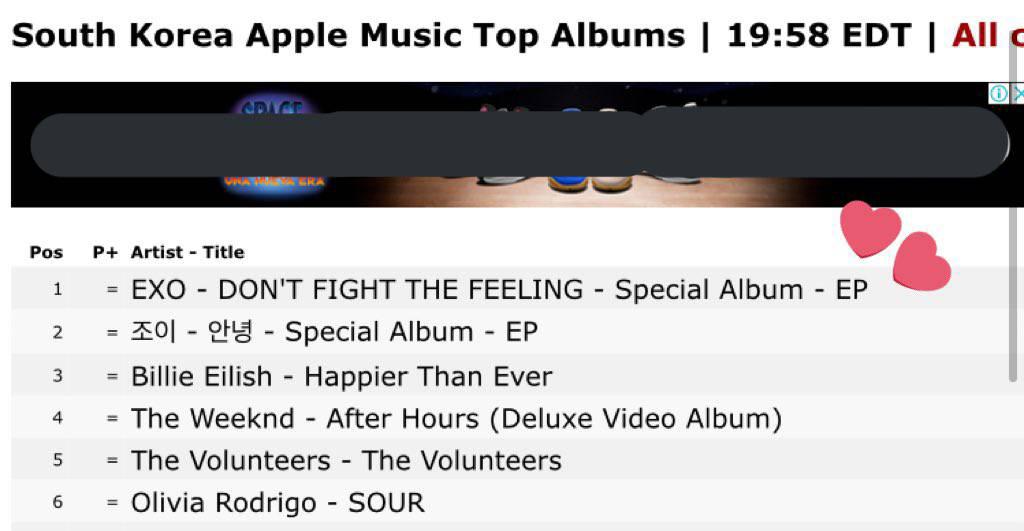1024x531 pixels.
Task: Click the 19:58 EDT timestamp in the heading
Action: click(x=818, y=35)
